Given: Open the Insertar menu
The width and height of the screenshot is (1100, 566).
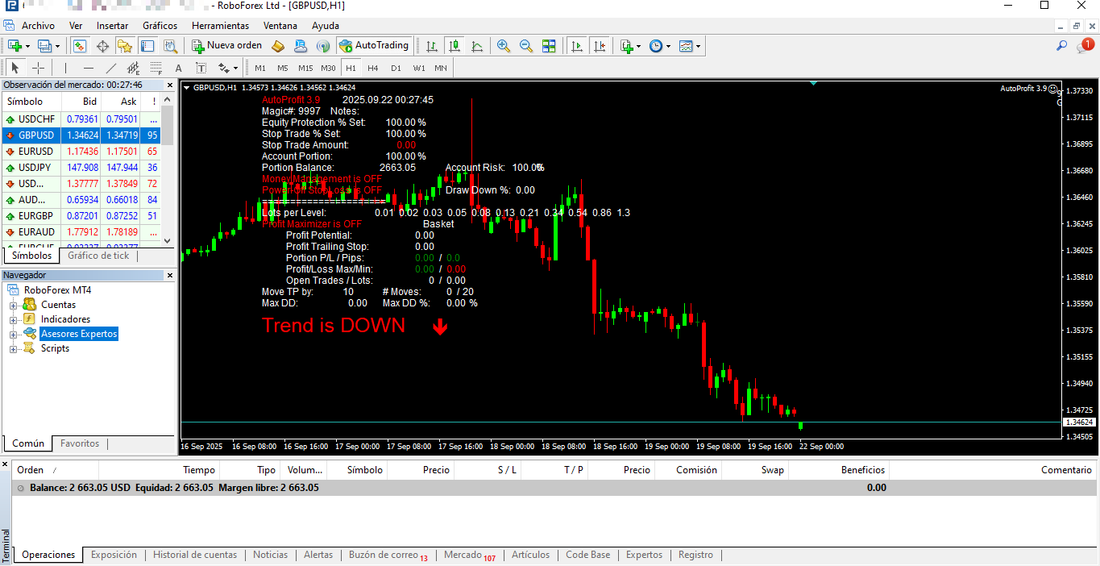Looking at the screenshot, I should [x=112, y=25].
